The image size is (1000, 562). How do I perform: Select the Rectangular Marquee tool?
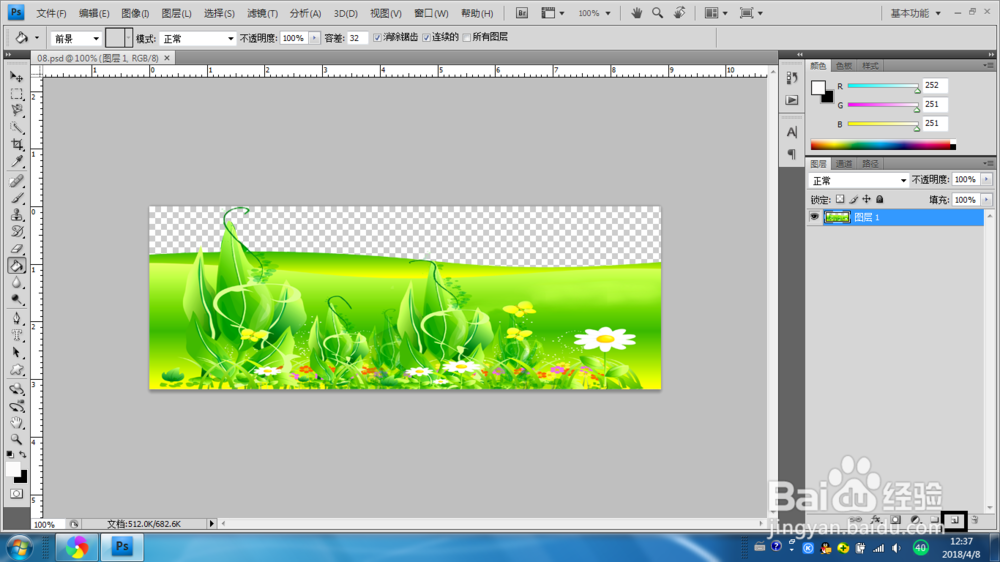(17, 94)
